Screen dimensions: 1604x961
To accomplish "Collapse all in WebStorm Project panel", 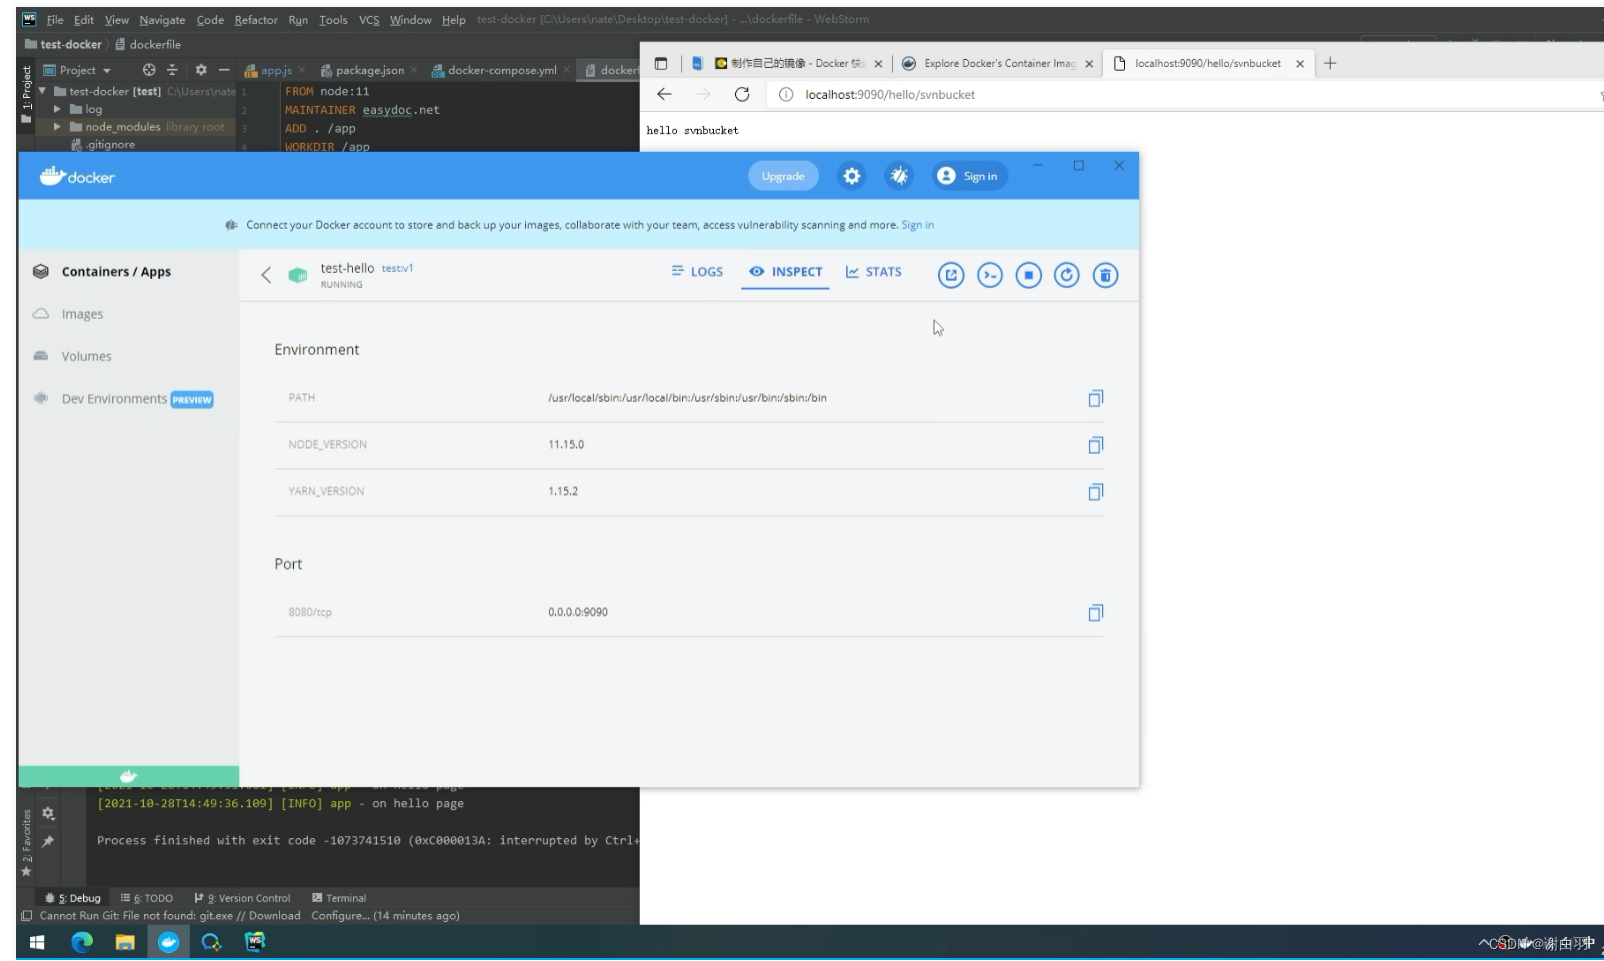I will click(x=172, y=70).
